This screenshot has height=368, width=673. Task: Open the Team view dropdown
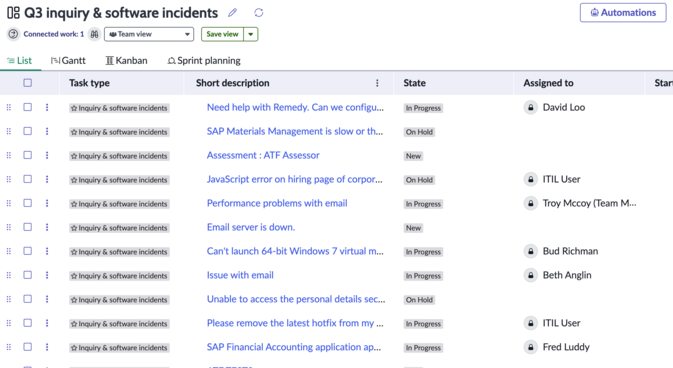(149, 34)
